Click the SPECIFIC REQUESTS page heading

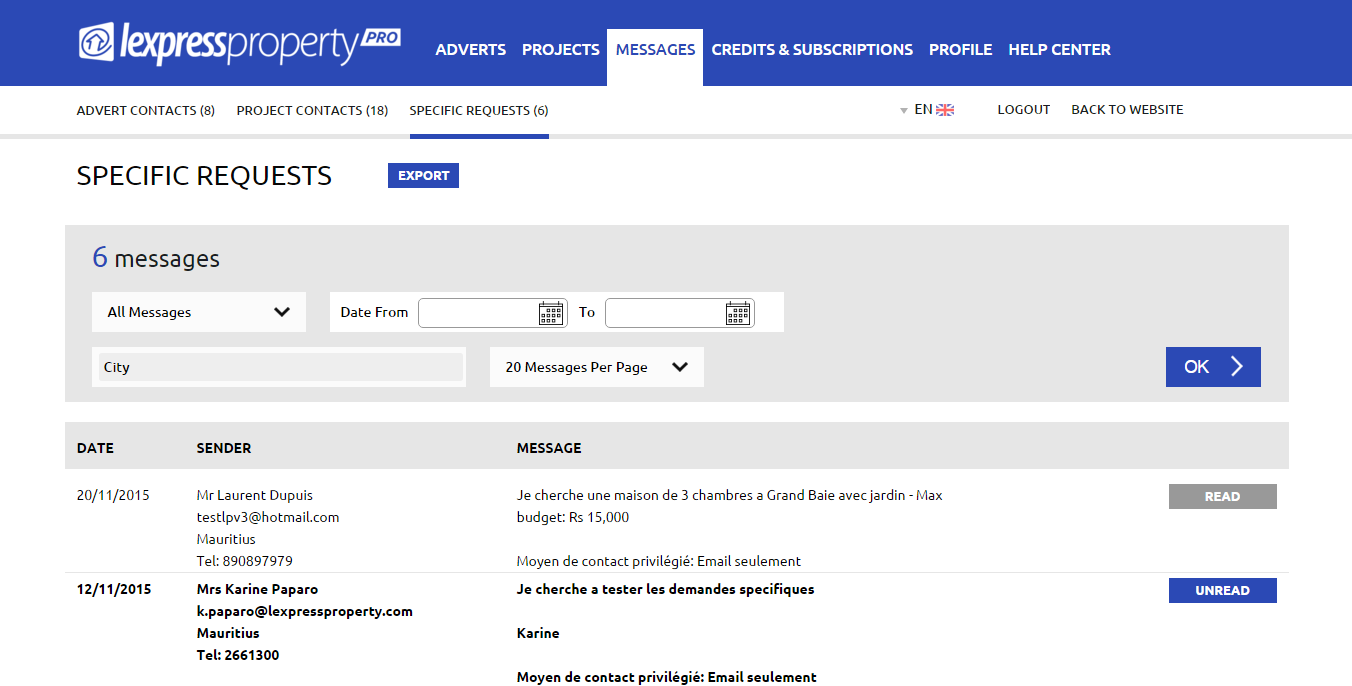coord(204,176)
